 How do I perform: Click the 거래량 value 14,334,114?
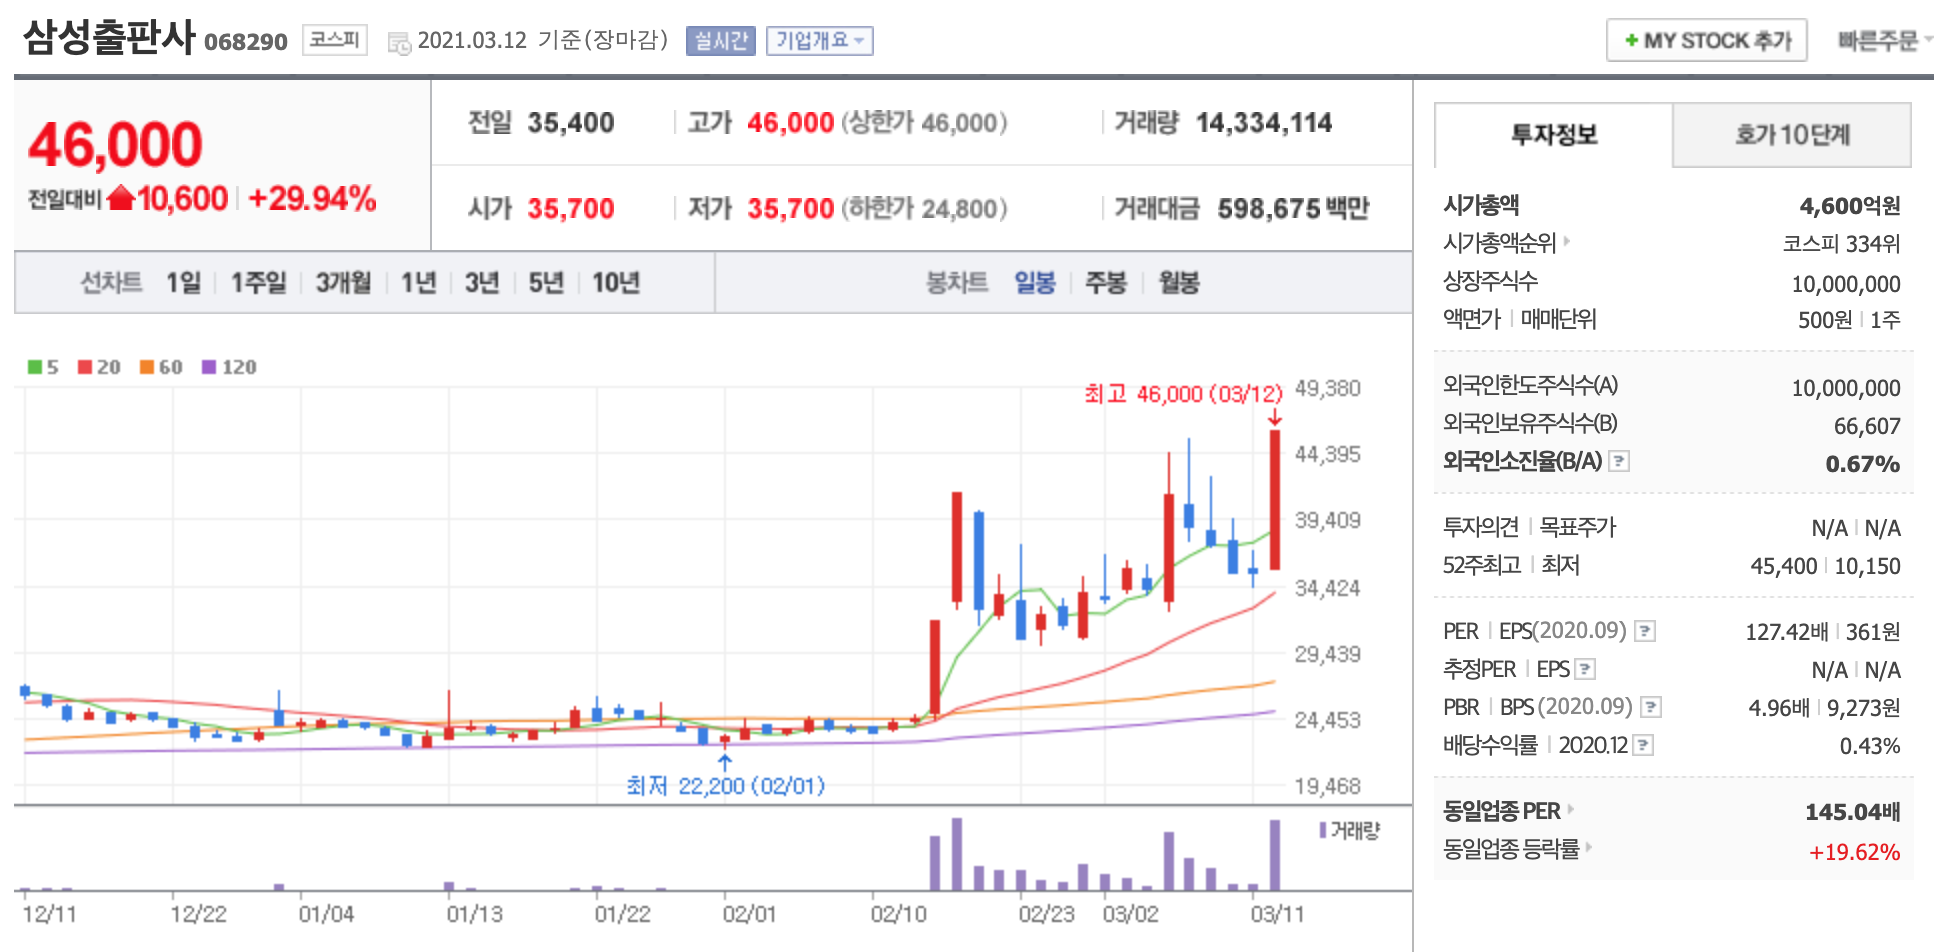[x=1264, y=123]
